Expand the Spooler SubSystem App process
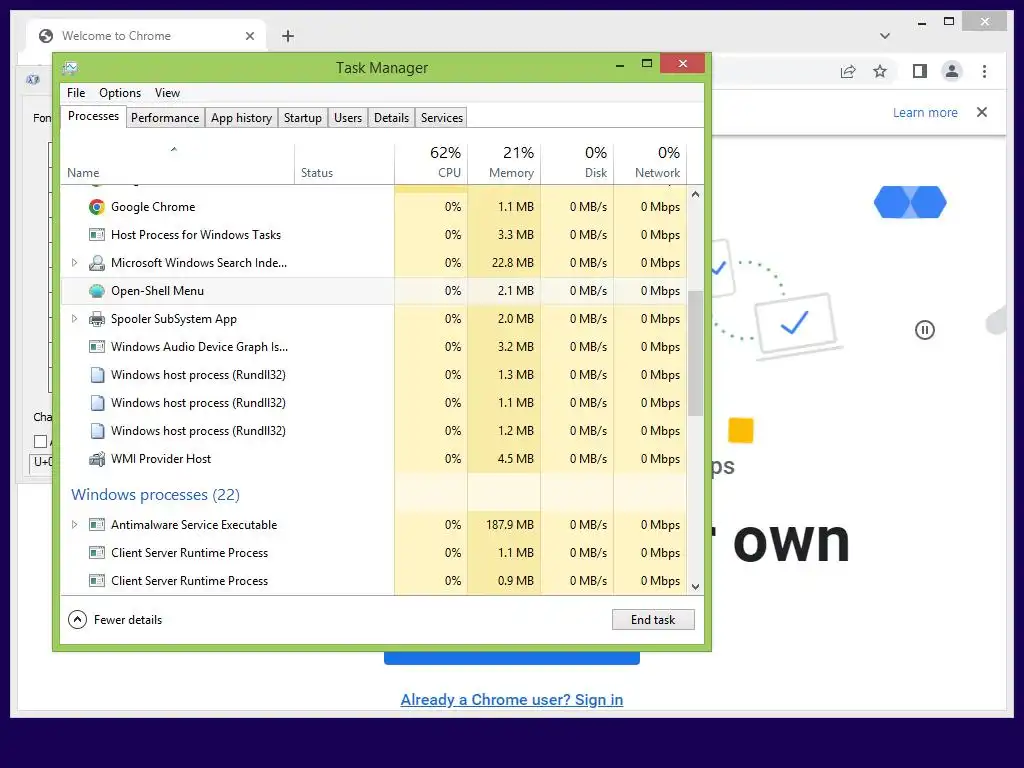This screenshot has height=768, width=1024. point(74,319)
